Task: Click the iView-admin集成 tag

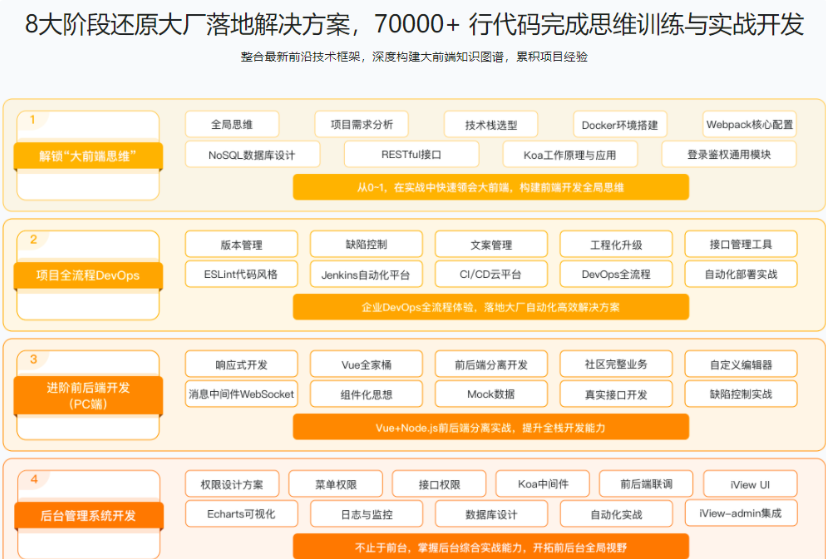Action: tap(741, 514)
